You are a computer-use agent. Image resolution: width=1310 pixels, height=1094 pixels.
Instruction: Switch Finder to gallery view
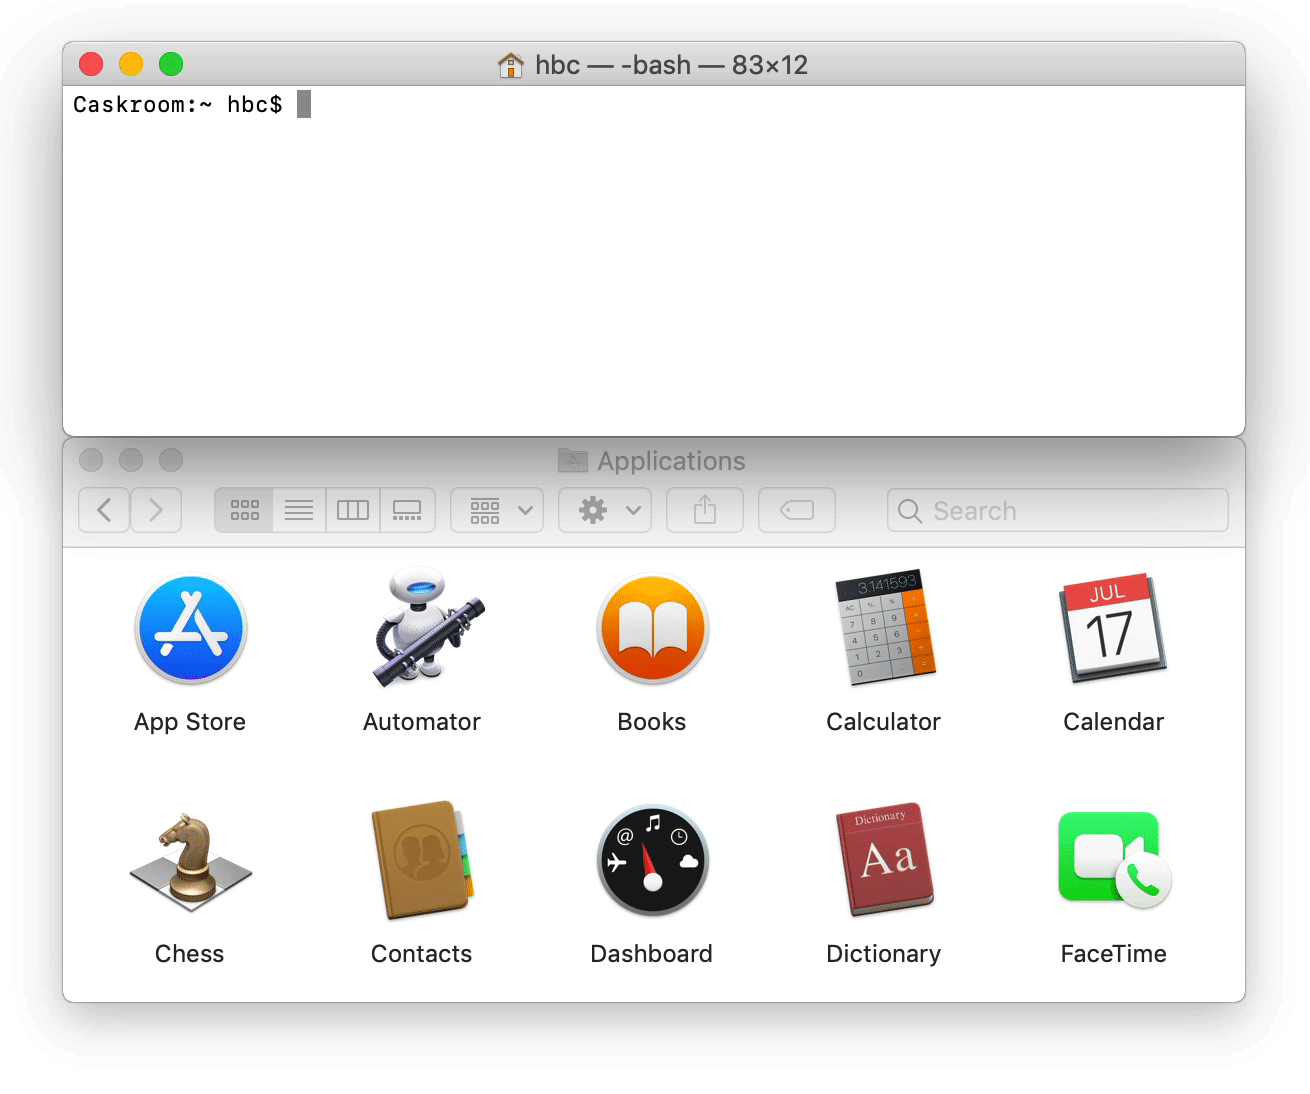point(407,510)
